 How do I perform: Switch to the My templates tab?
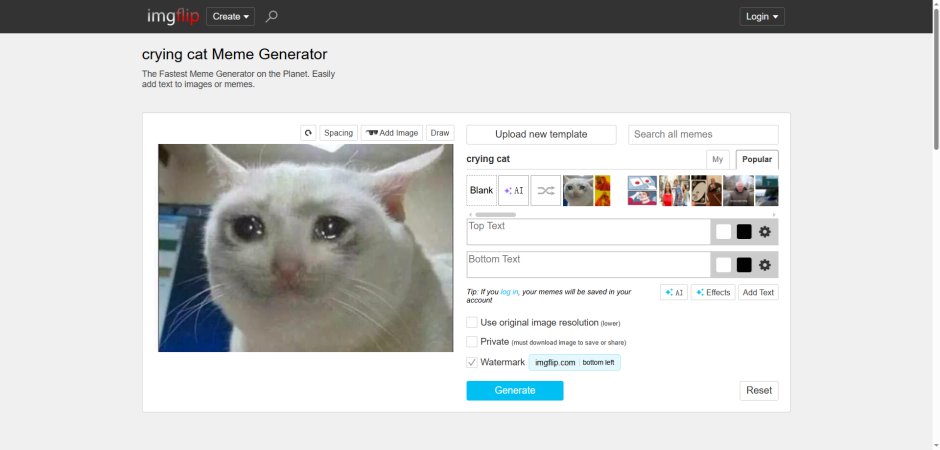tap(718, 160)
